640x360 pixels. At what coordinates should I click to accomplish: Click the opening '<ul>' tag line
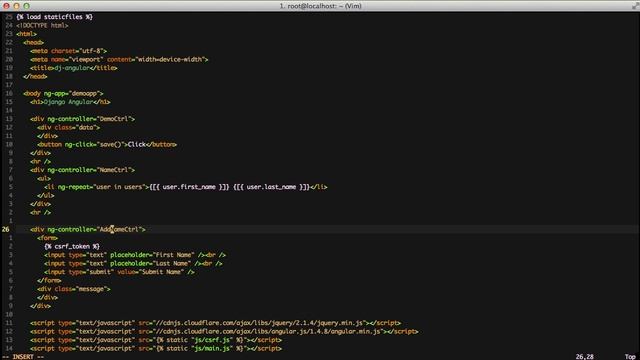[44, 178]
